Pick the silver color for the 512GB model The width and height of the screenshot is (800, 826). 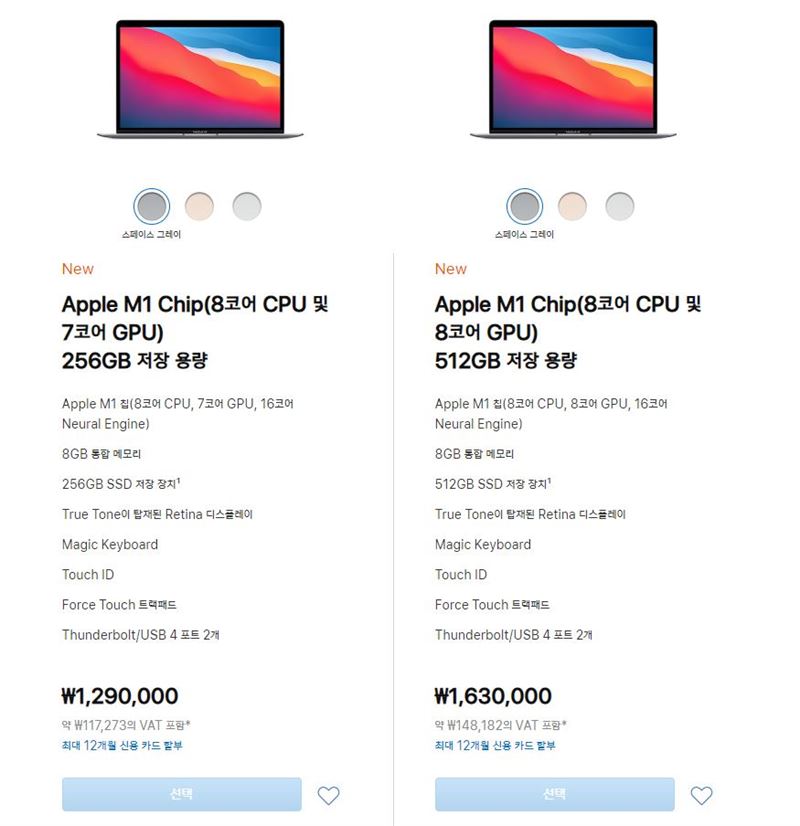point(619,206)
